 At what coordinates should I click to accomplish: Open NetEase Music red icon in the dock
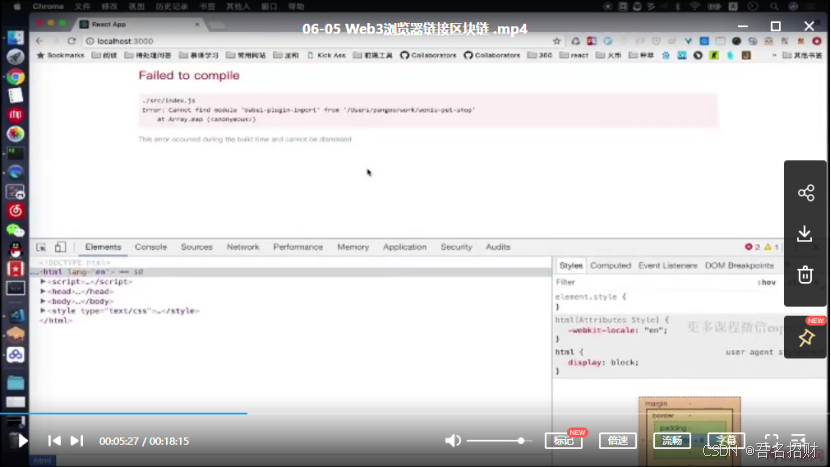click(x=15, y=211)
